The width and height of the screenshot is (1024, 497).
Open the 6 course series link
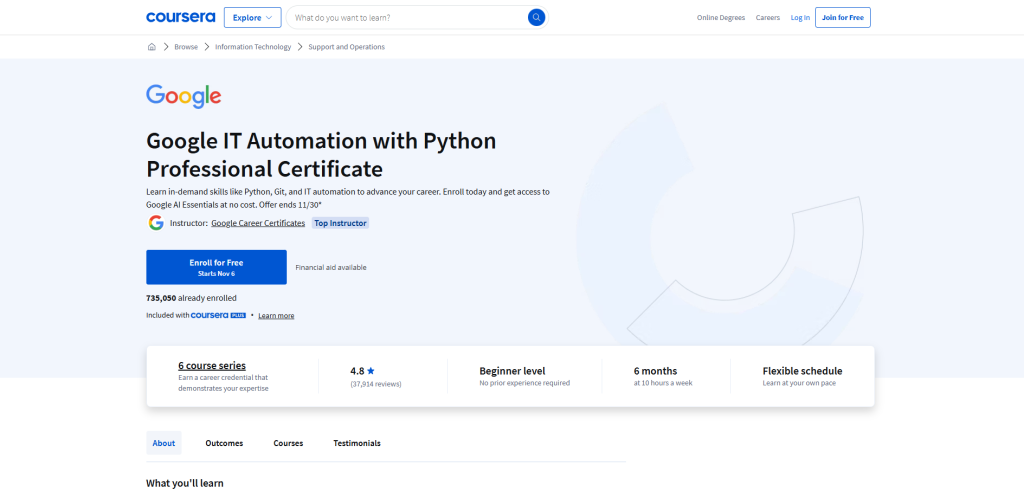tap(212, 366)
